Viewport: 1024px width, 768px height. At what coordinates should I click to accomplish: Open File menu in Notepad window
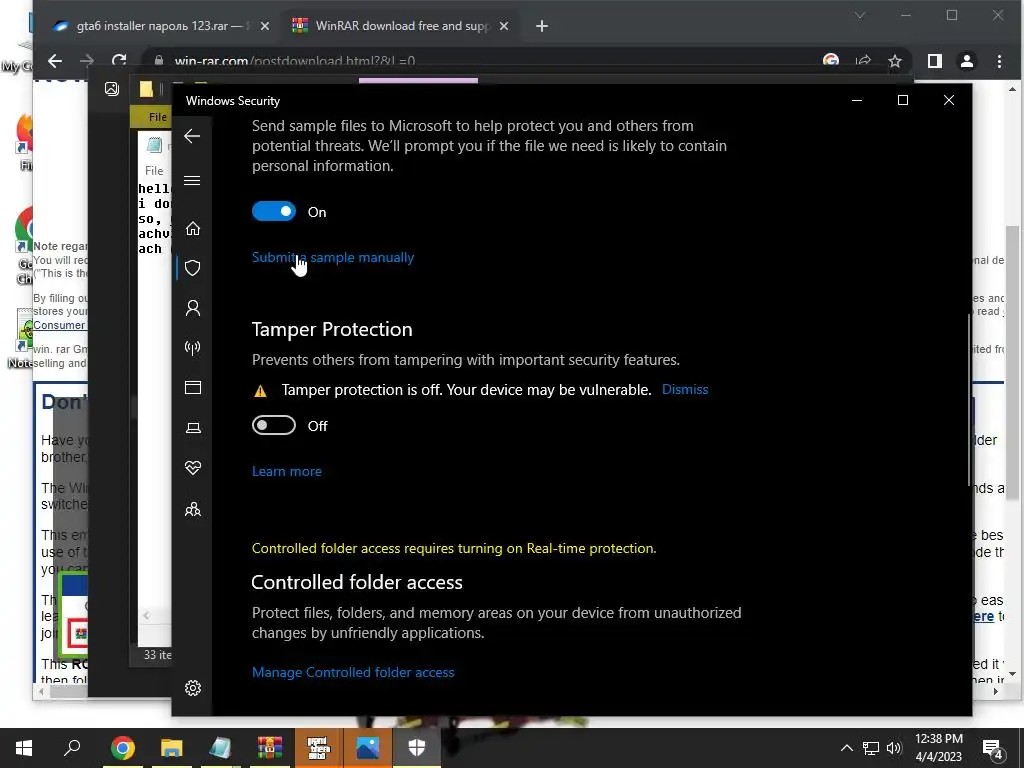pos(154,170)
